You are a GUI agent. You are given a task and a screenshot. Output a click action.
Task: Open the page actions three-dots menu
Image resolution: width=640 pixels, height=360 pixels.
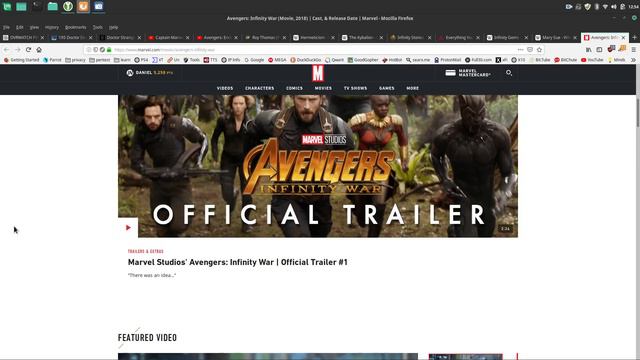520,49
